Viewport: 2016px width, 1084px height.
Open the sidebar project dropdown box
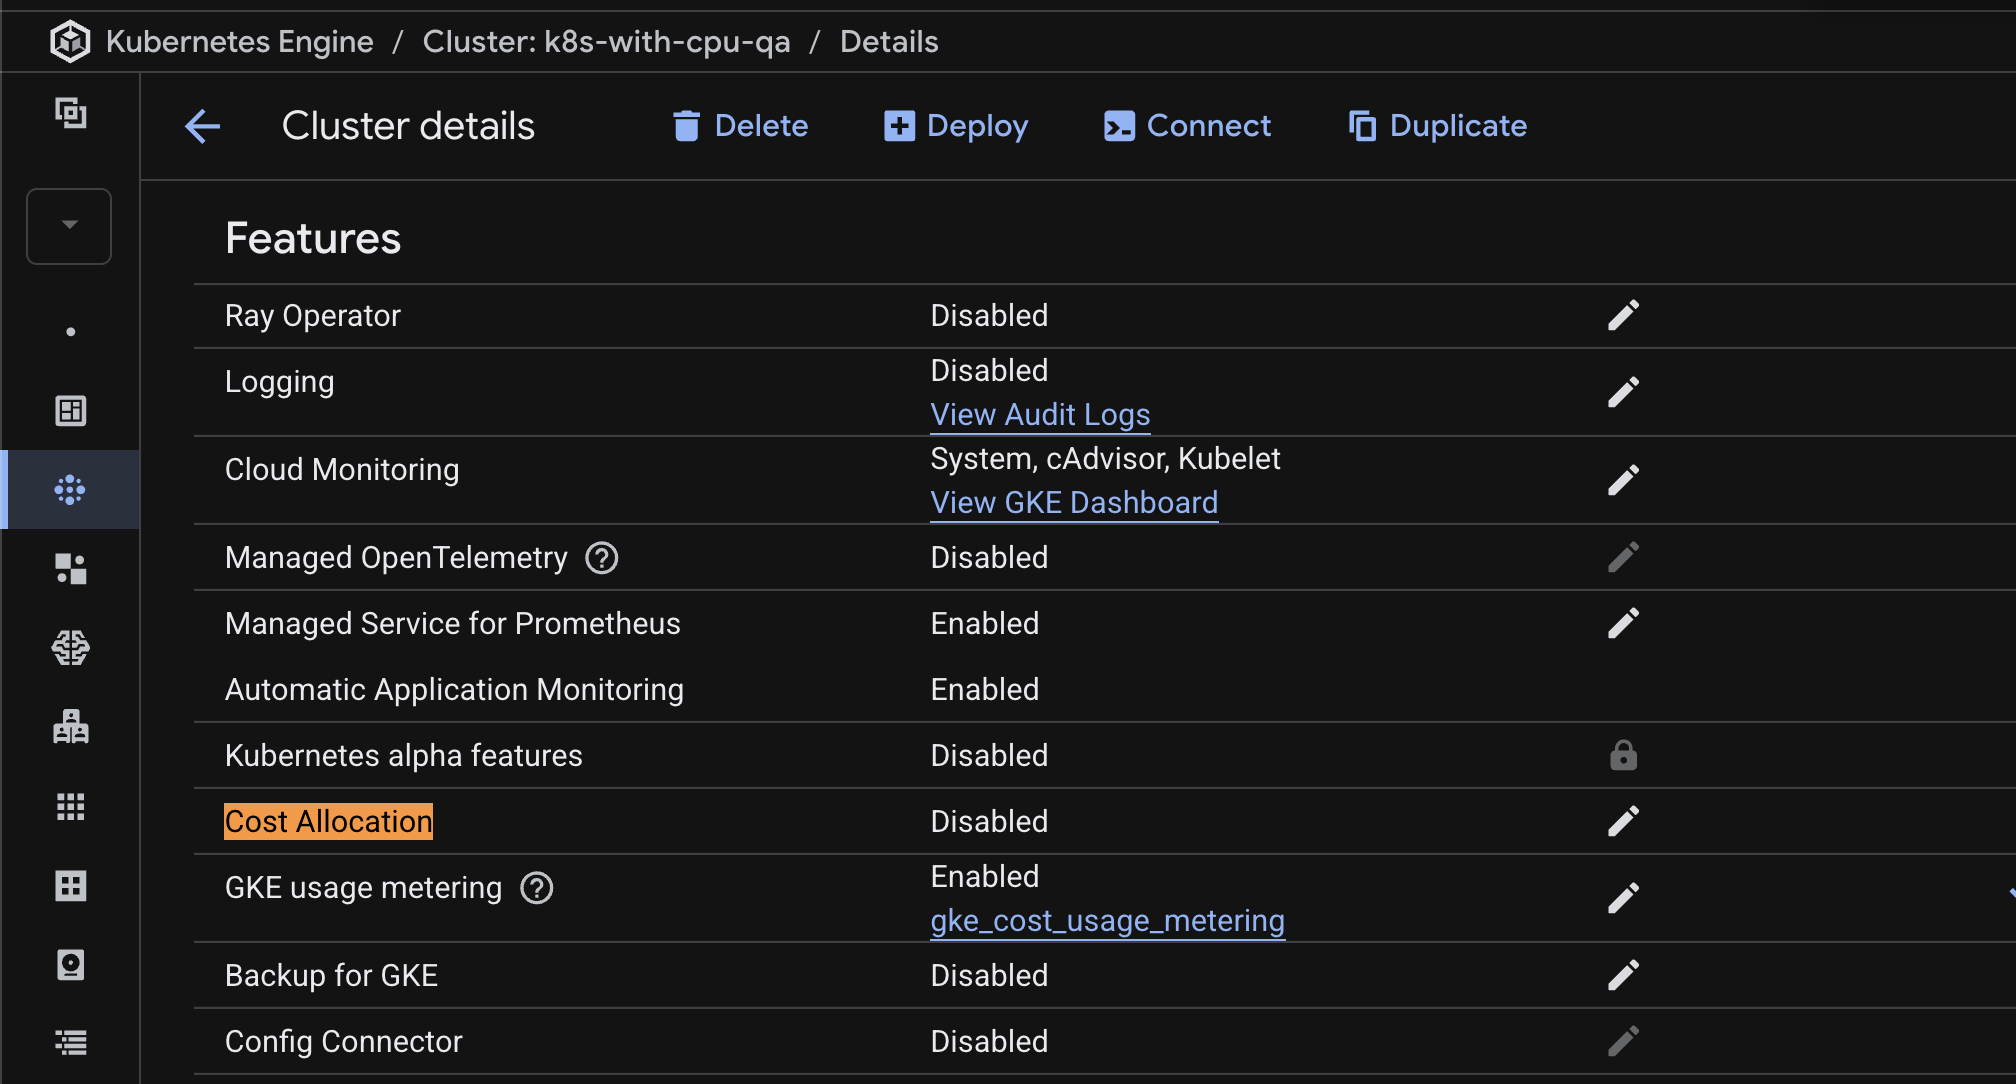(69, 226)
